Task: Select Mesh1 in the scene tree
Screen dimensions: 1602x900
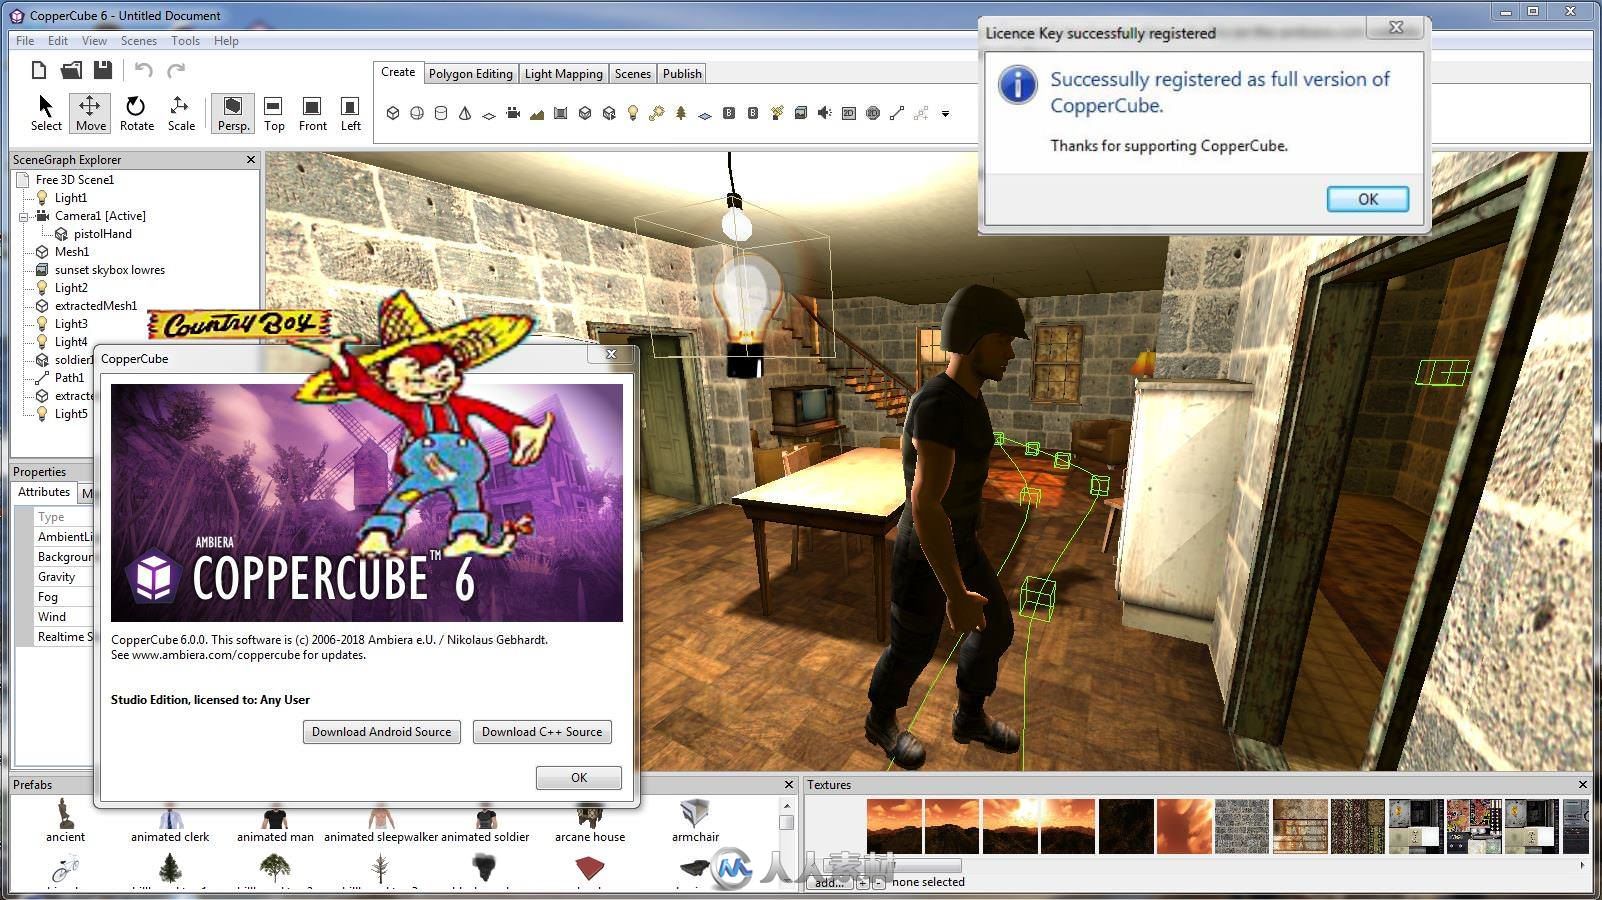Action: 72,252
